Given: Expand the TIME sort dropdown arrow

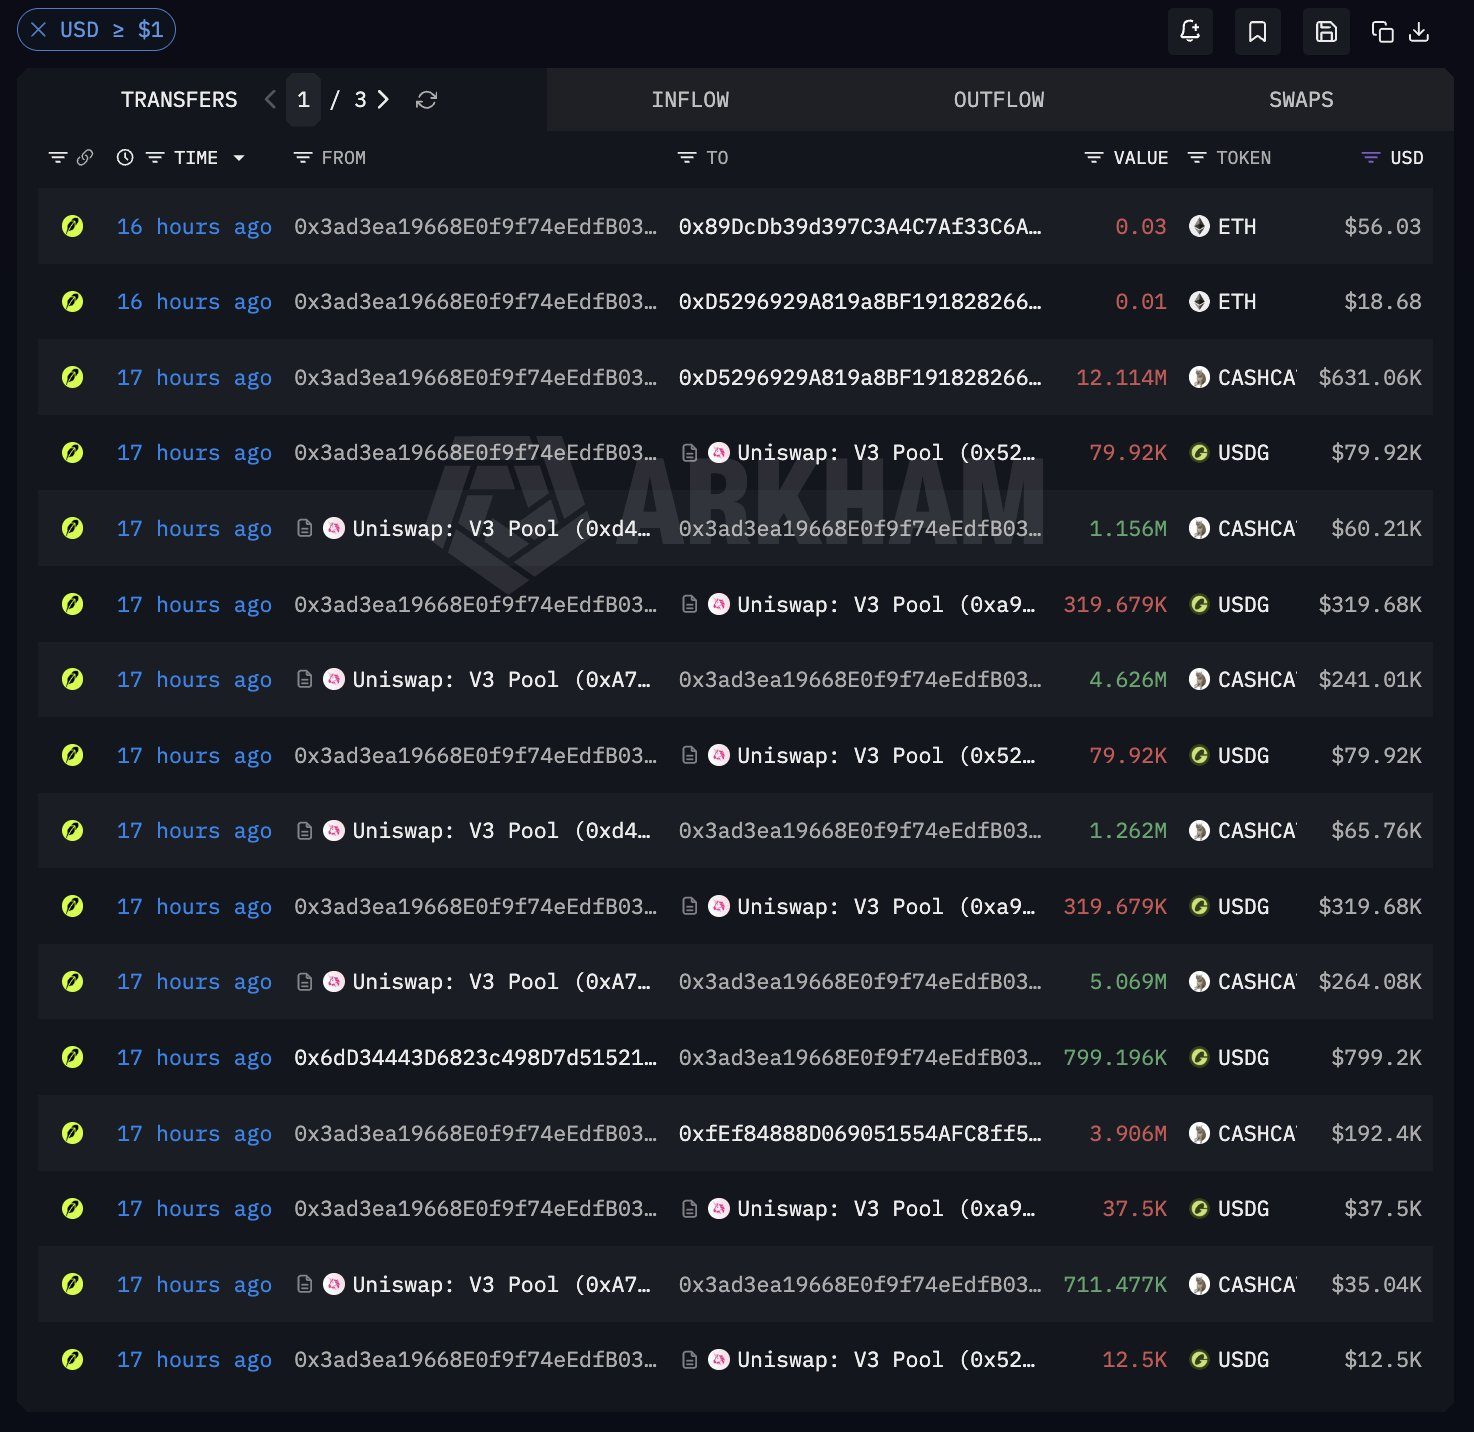Looking at the screenshot, I should (239, 158).
